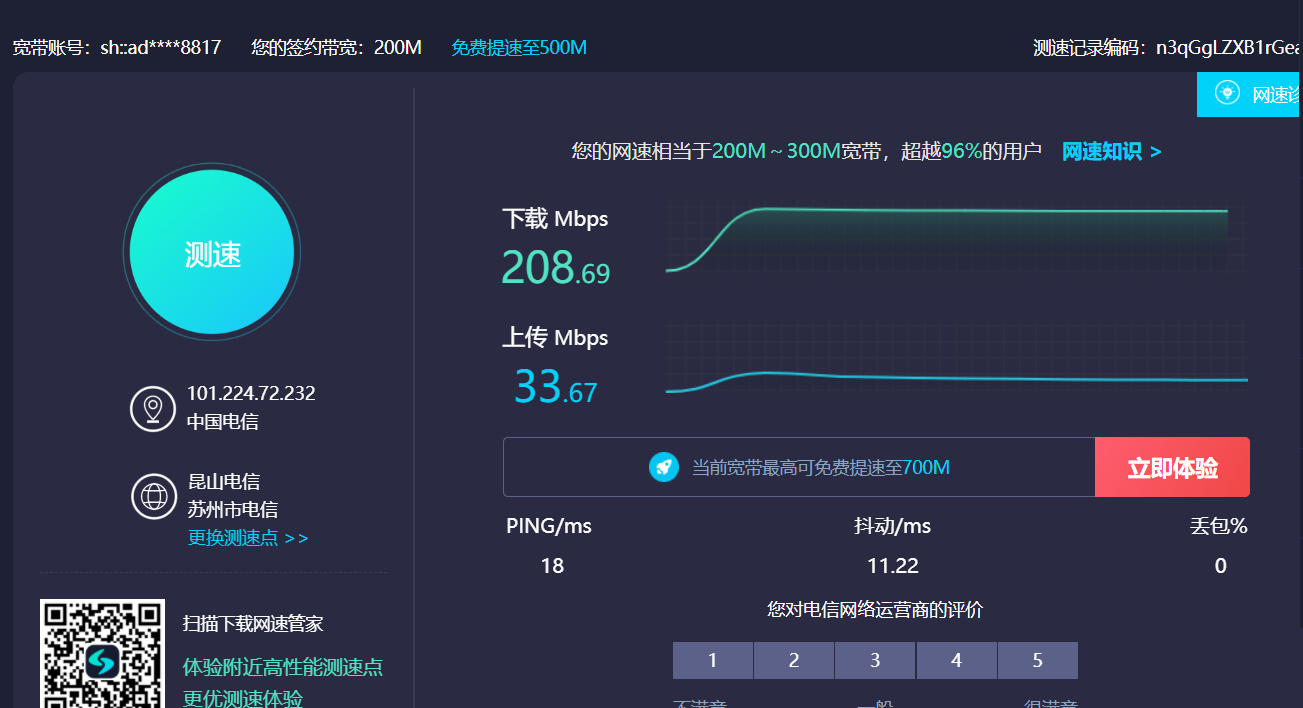Viewport: 1303px width, 708px height.
Task: Click the 更优测速体验 text
Action: (243, 698)
